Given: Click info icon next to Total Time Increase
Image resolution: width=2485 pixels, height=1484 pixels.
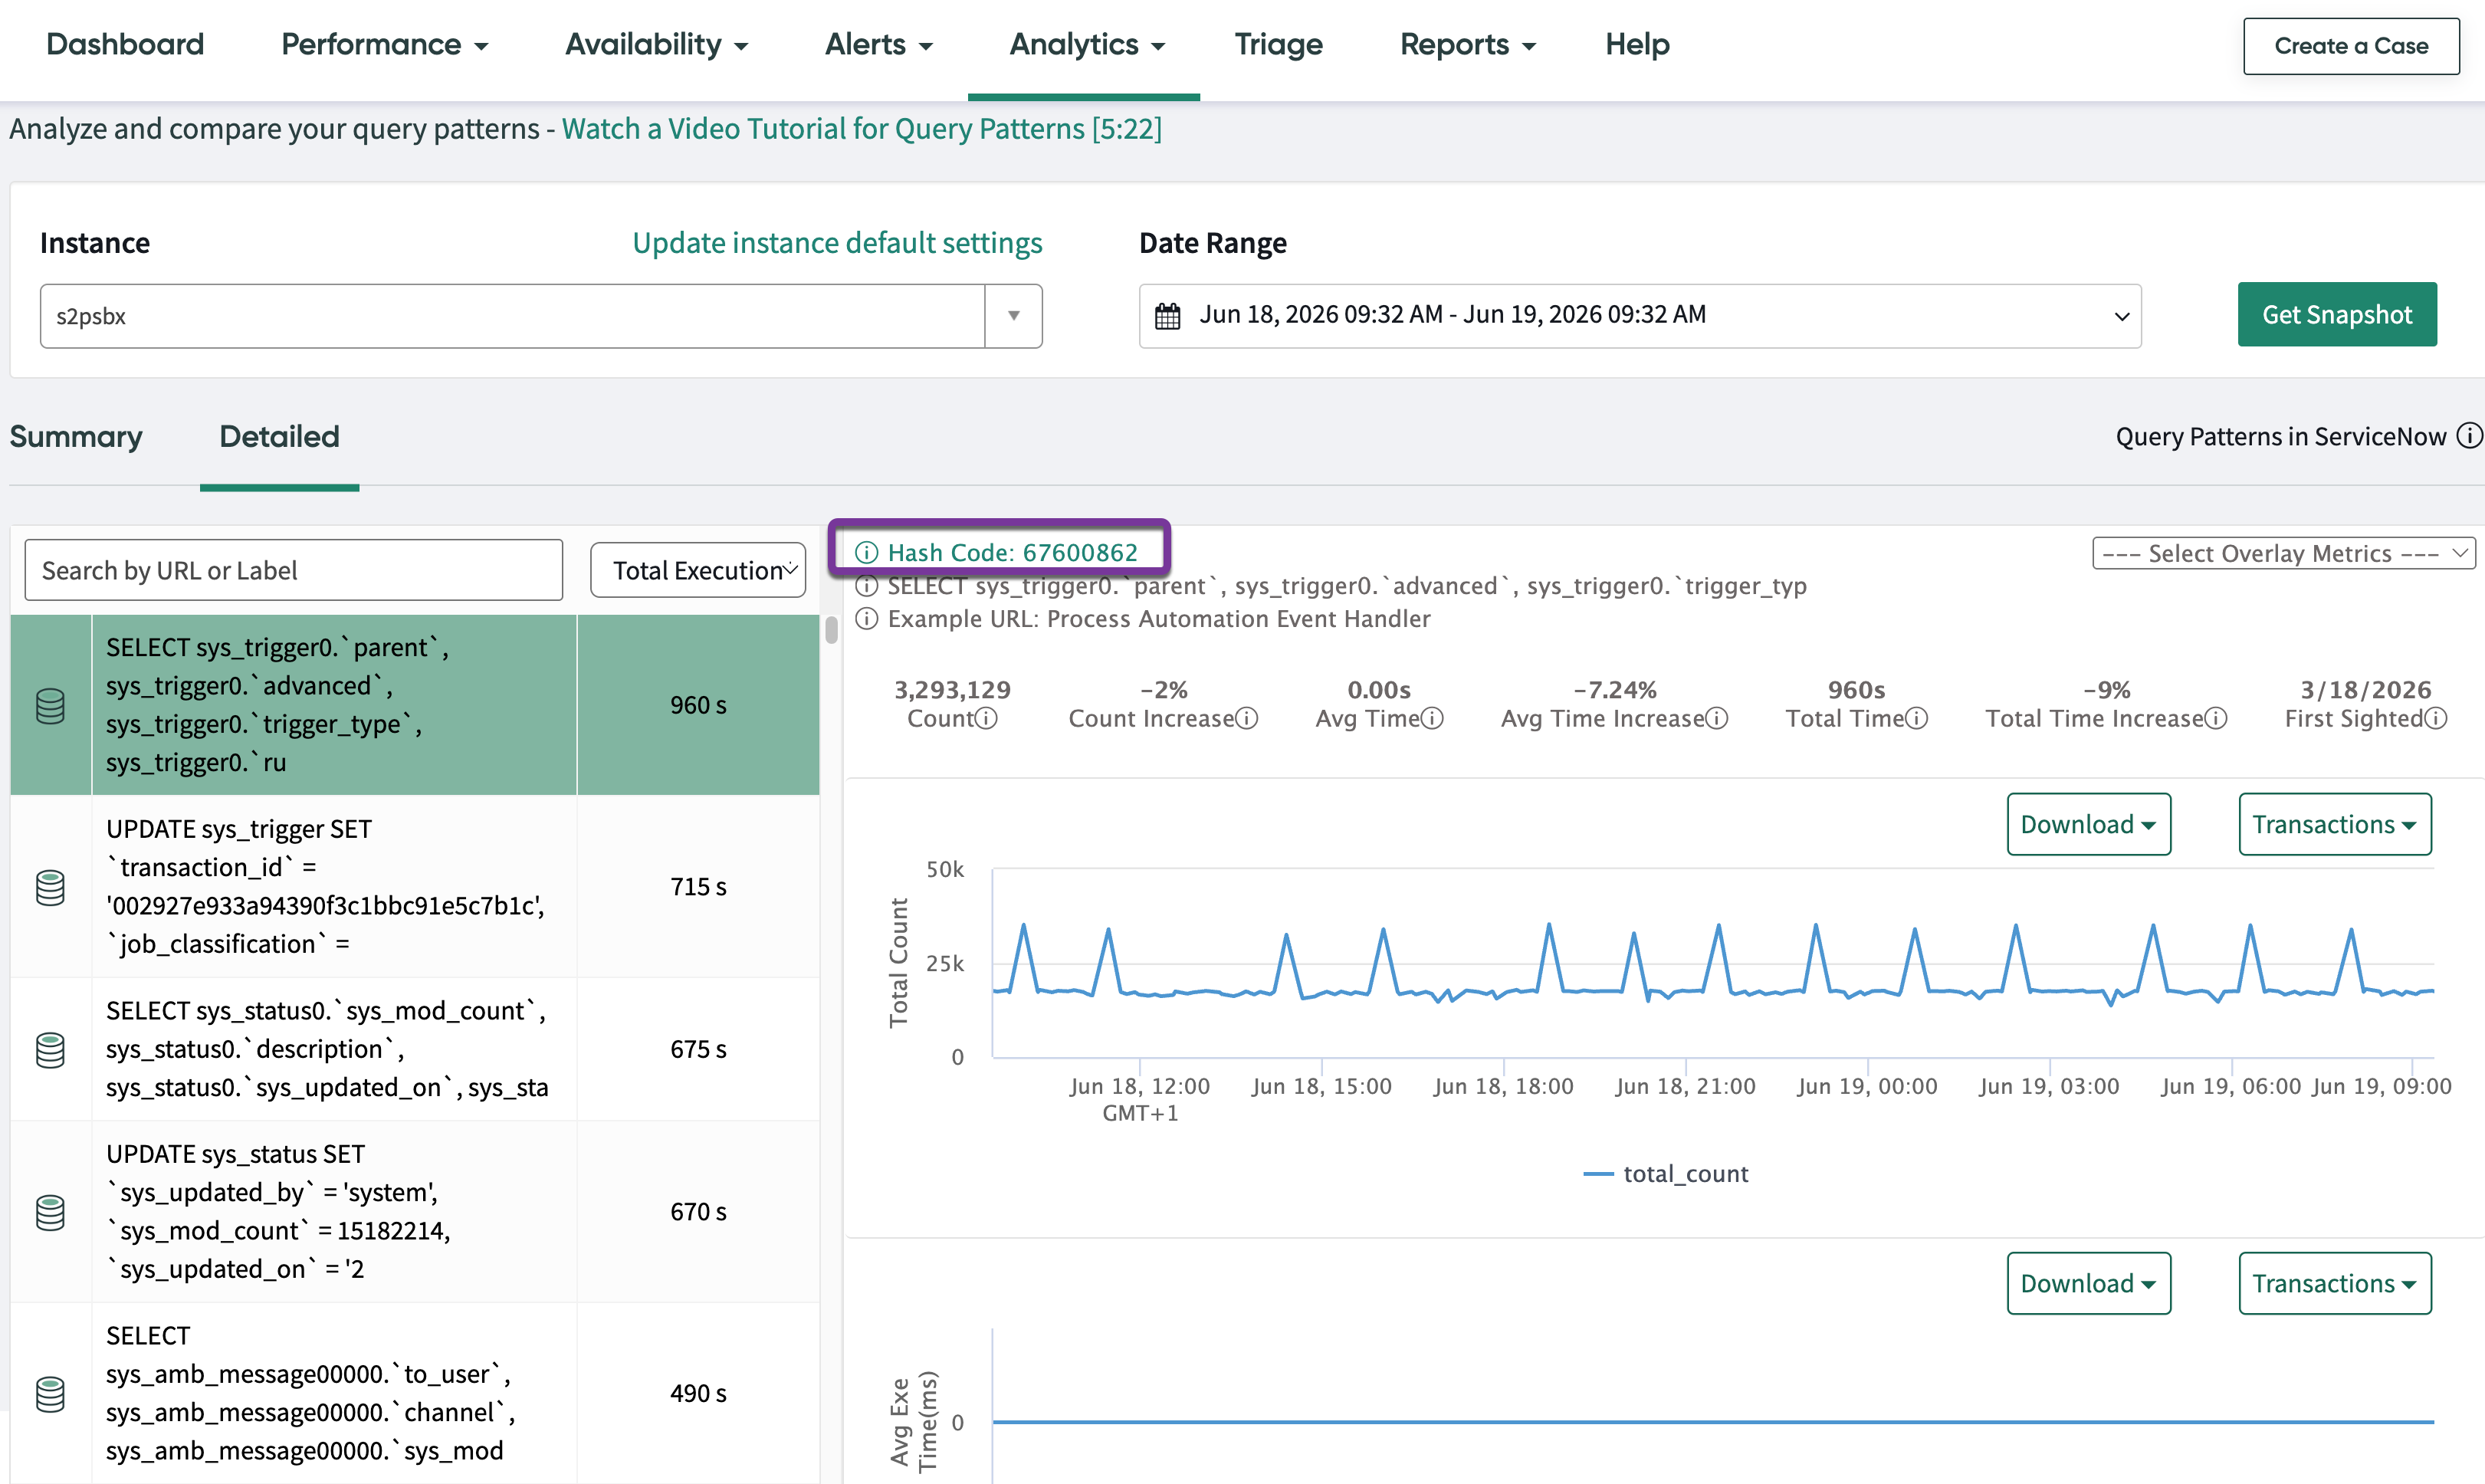Looking at the screenshot, I should pos(2215,718).
